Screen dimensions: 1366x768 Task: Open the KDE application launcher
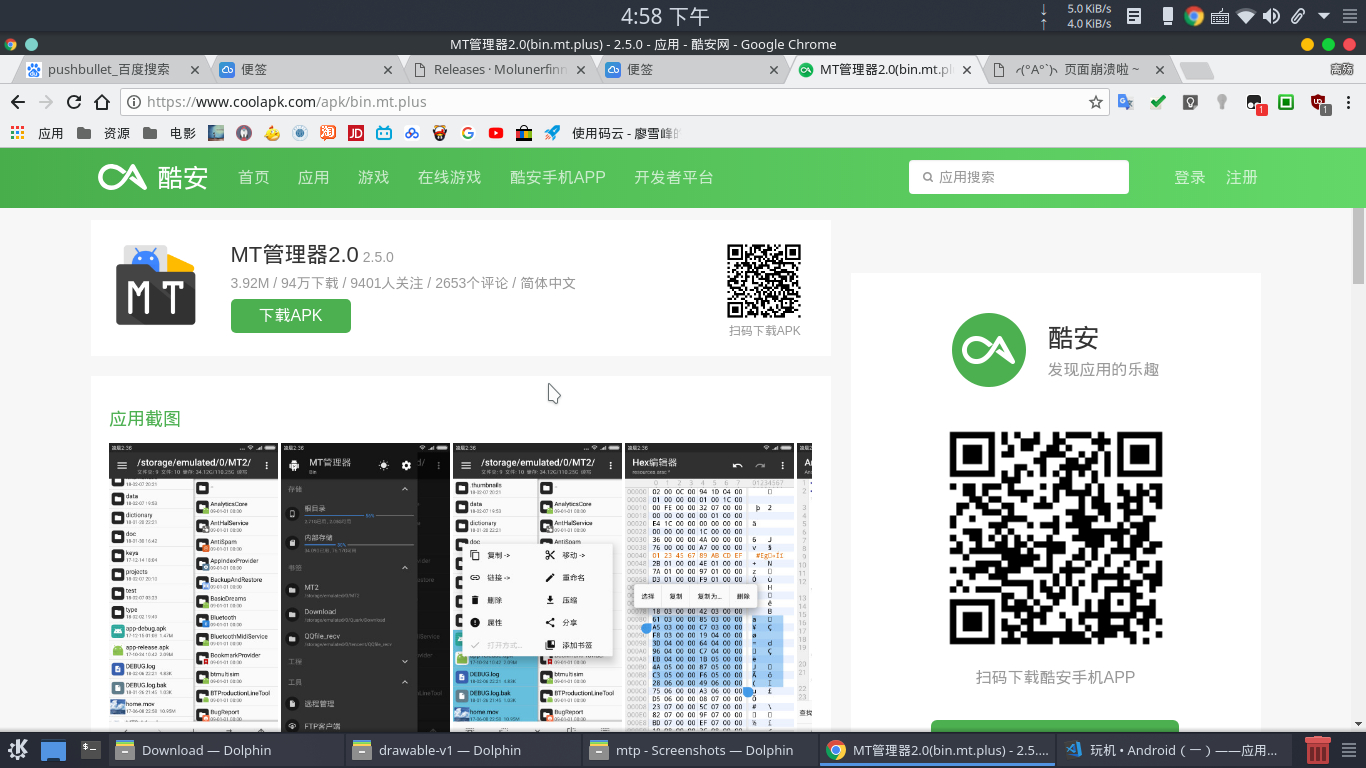18,750
